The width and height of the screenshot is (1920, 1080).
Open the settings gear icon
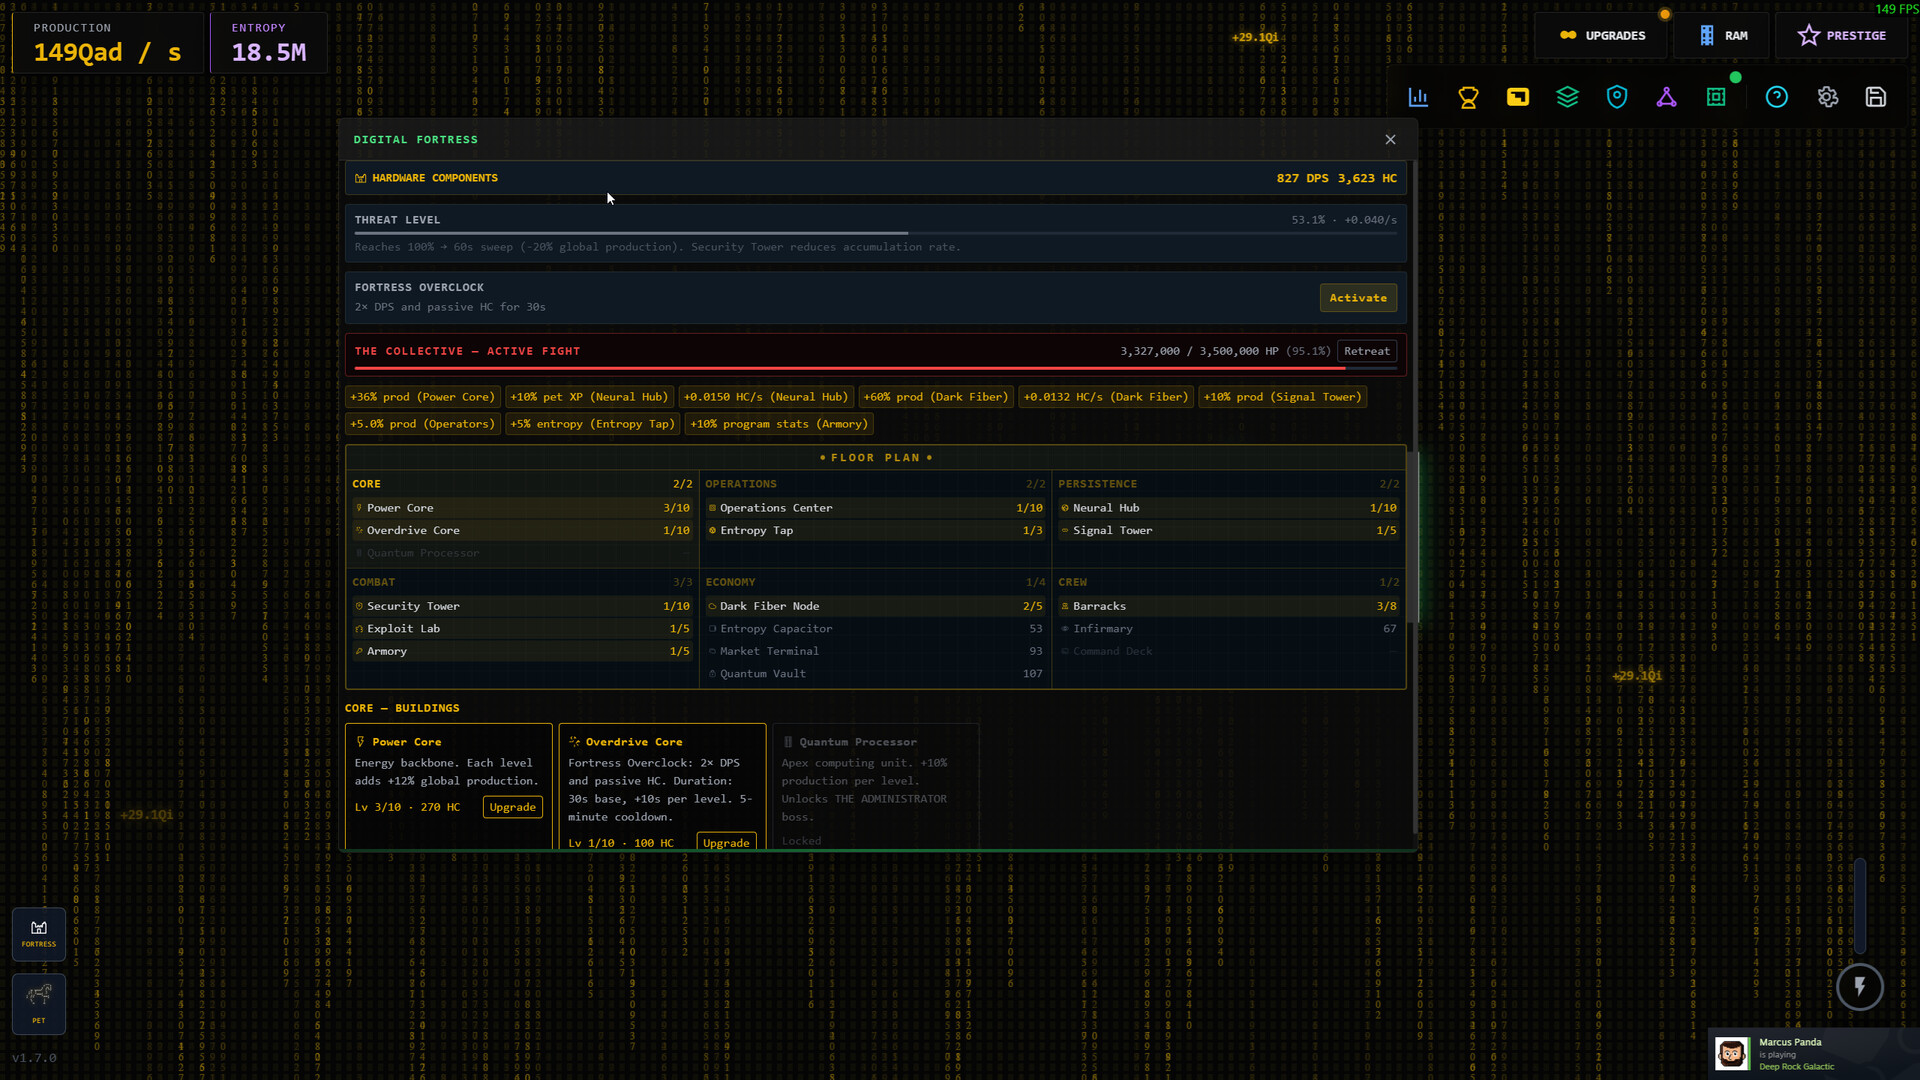click(1828, 97)
